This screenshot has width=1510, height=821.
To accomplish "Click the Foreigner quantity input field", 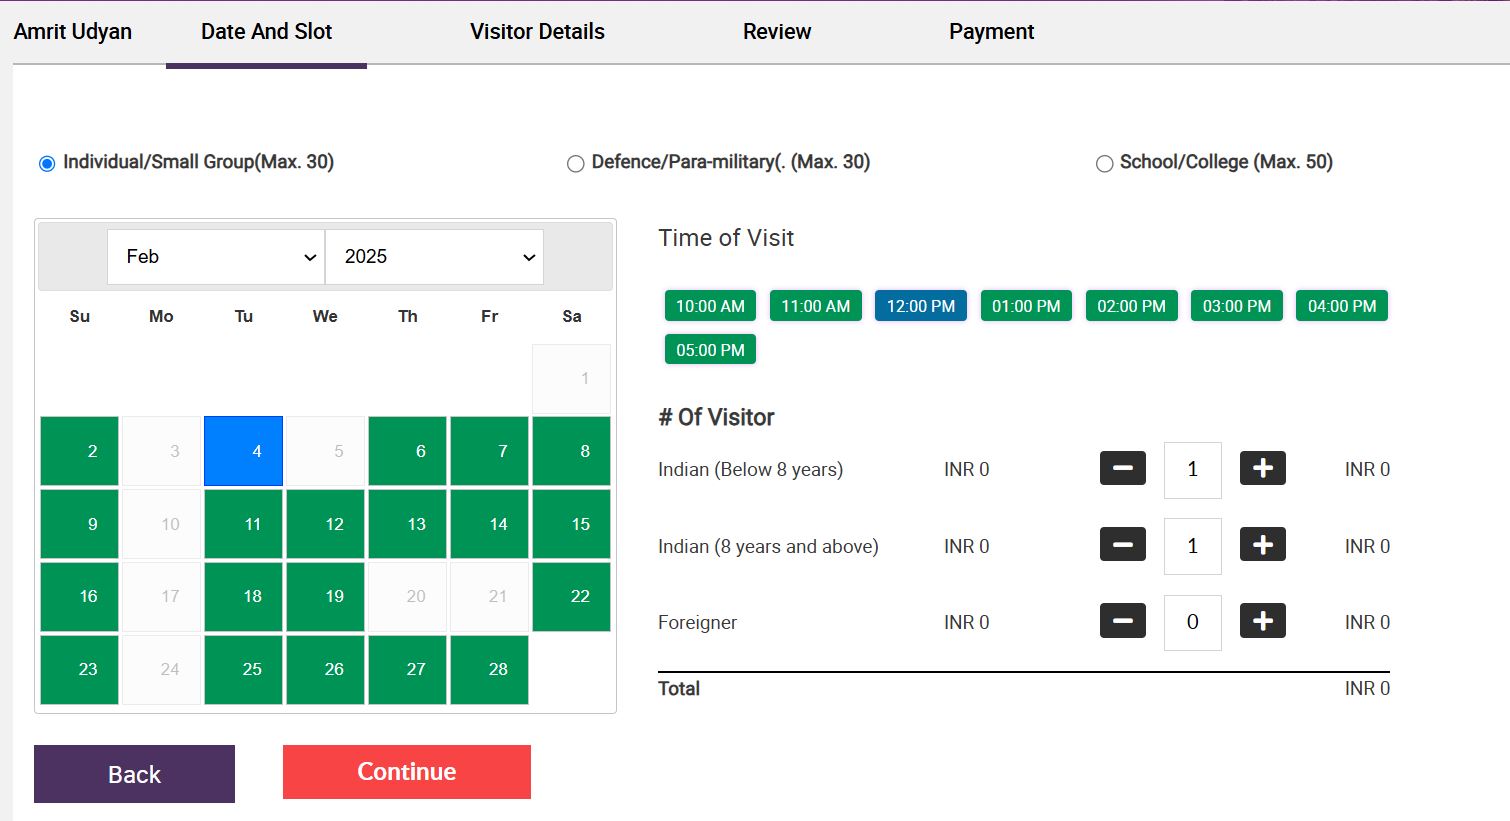I will coord(1192,622).
